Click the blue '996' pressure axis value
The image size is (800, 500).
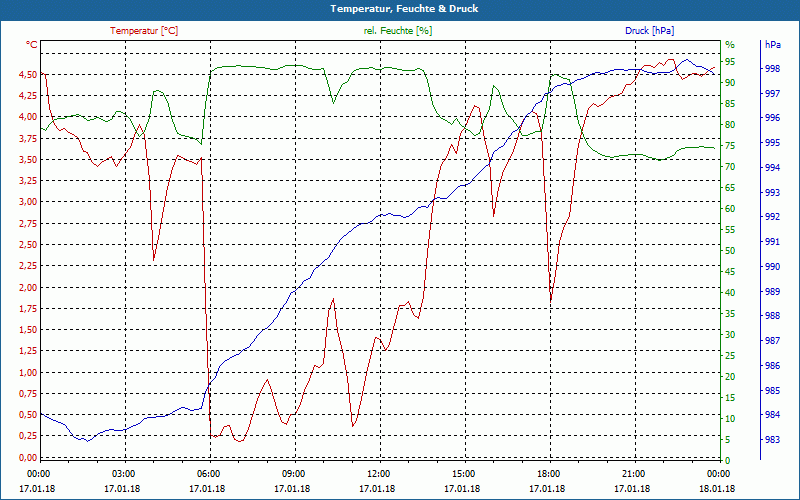[772, 118]
